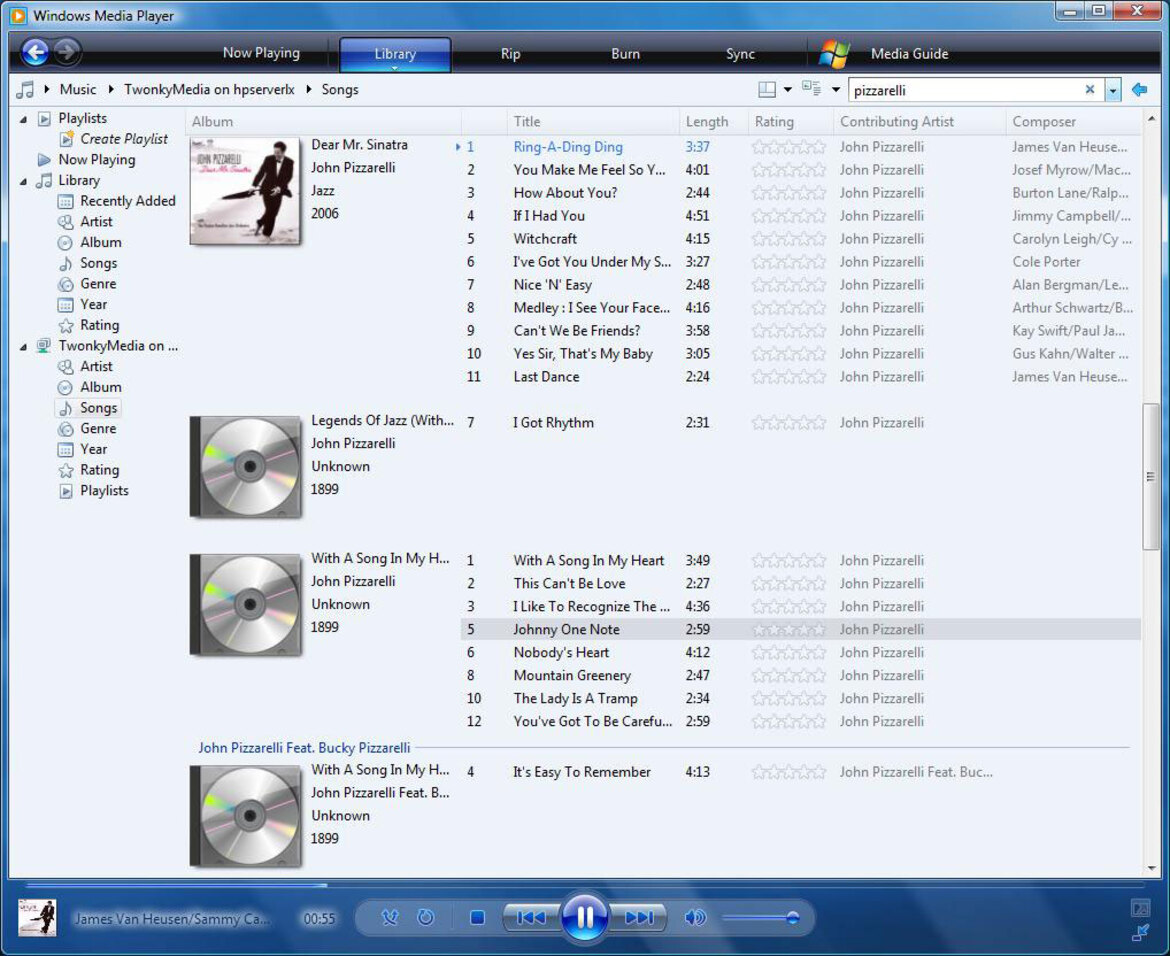Skip to the next track
Image resolution: width=1170 pixels, height=956 pixels.
pos(639,917)
